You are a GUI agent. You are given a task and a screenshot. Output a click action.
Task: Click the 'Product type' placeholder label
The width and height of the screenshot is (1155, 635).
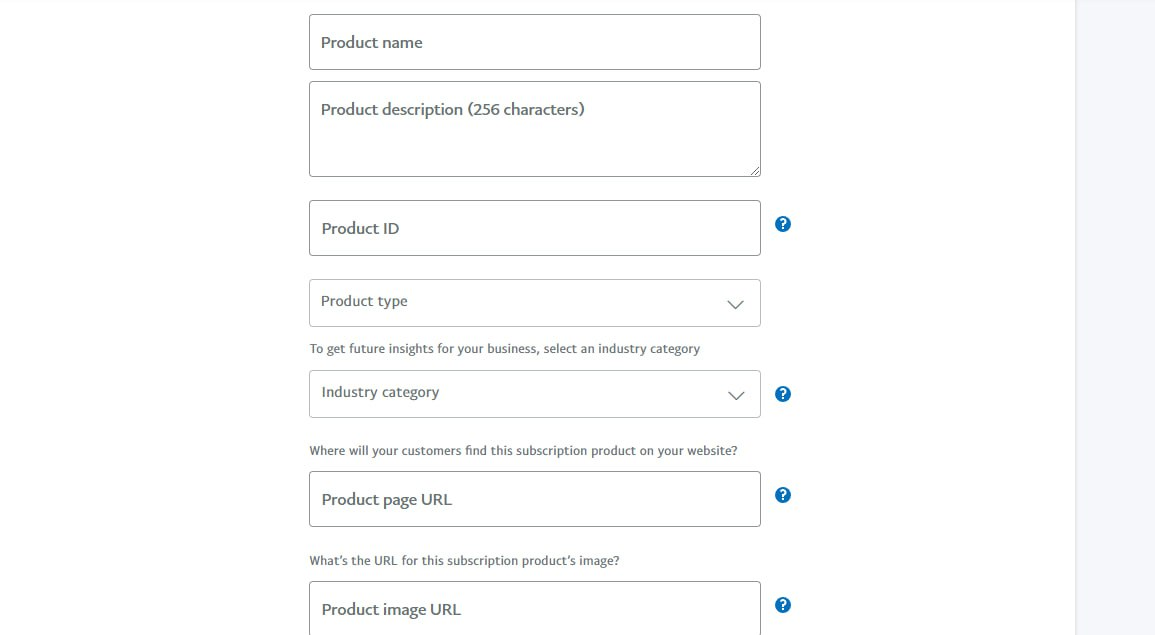point(364,301)
